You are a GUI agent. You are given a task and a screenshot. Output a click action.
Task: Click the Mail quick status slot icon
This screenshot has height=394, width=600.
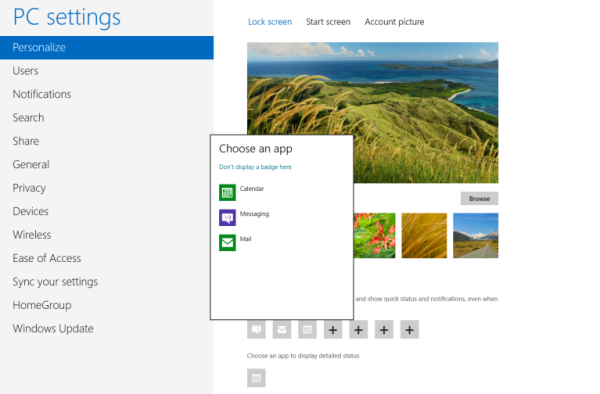click(x=282, y=329)
